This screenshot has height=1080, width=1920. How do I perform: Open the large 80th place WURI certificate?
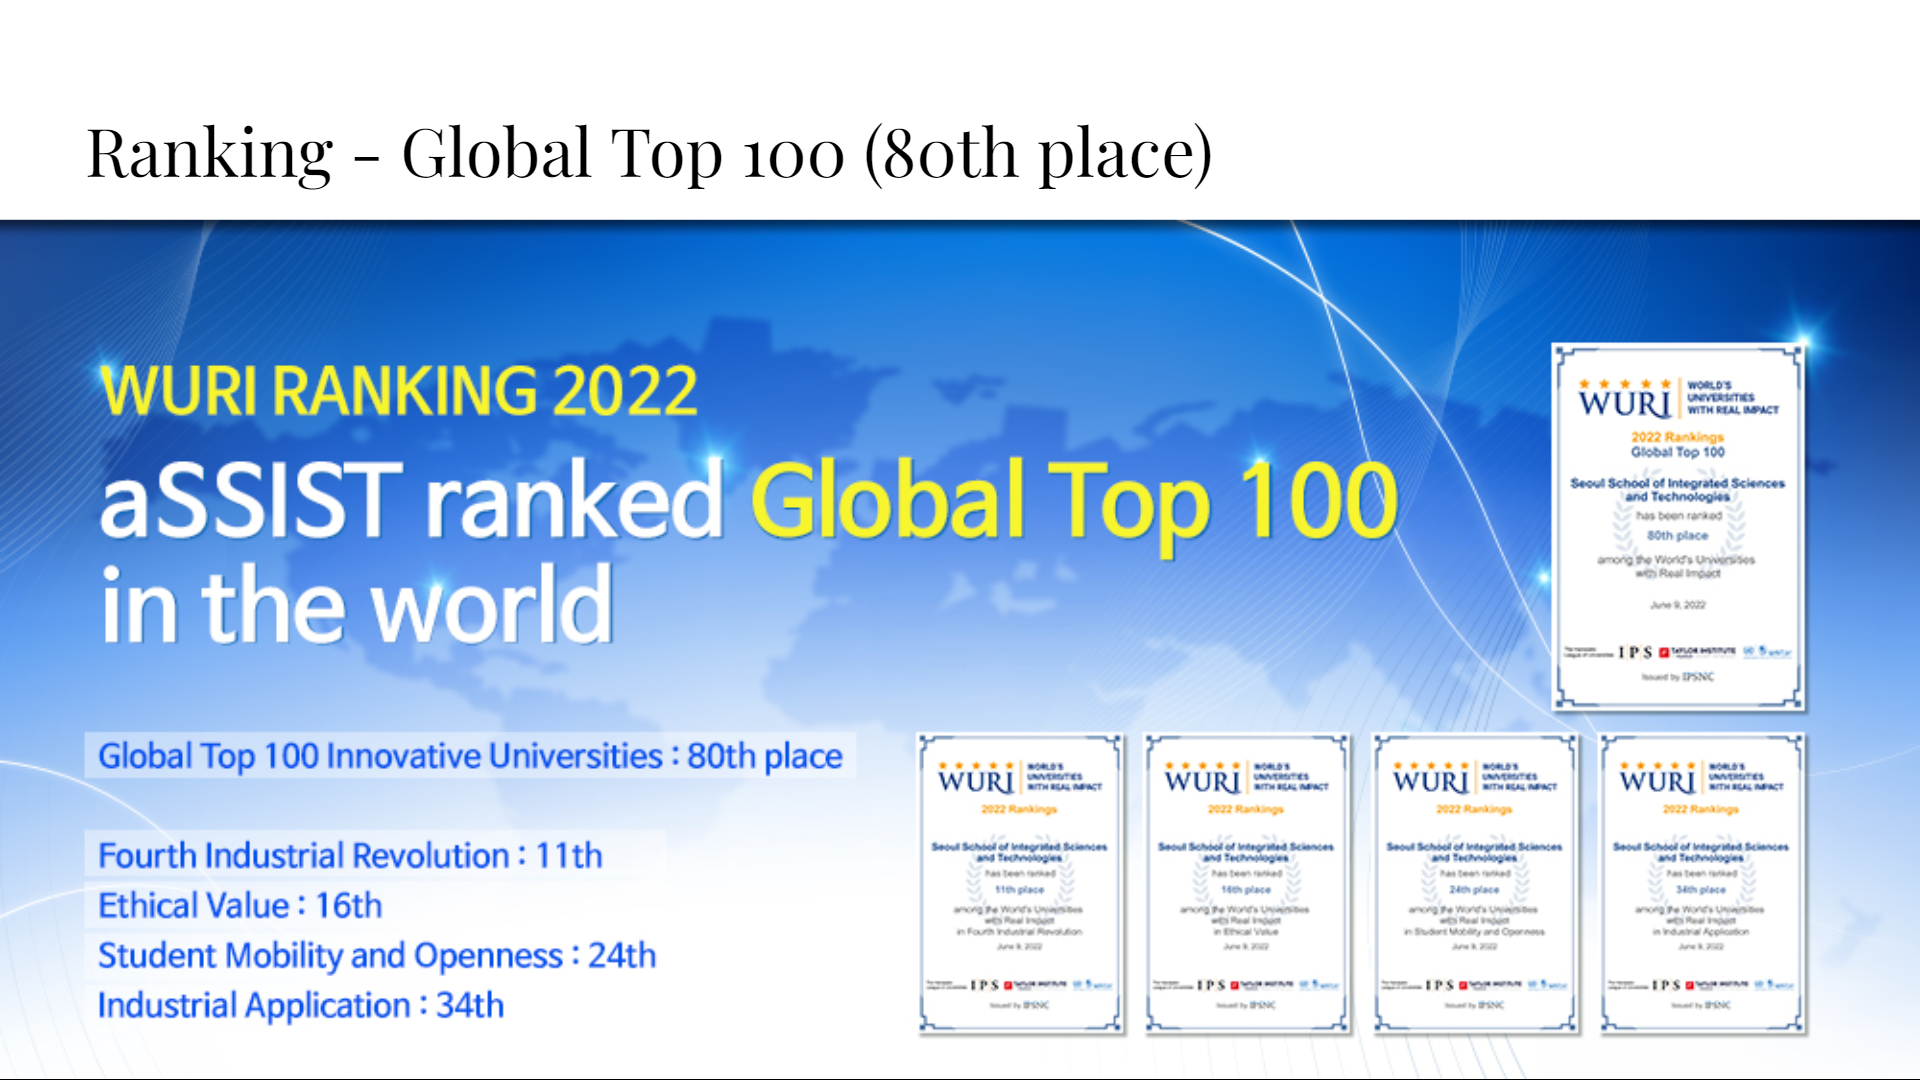(1679, 527)
